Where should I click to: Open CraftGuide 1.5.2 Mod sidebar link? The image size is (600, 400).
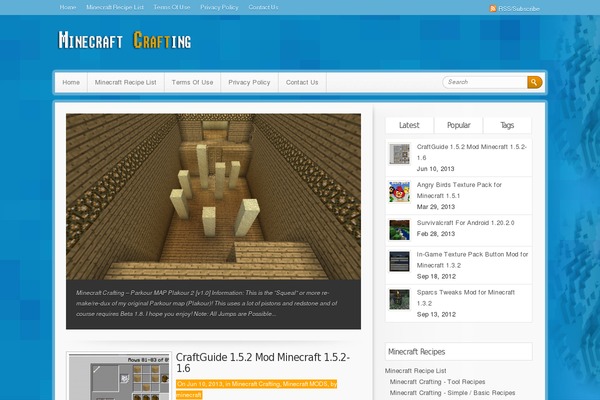[x=471, y=152]
